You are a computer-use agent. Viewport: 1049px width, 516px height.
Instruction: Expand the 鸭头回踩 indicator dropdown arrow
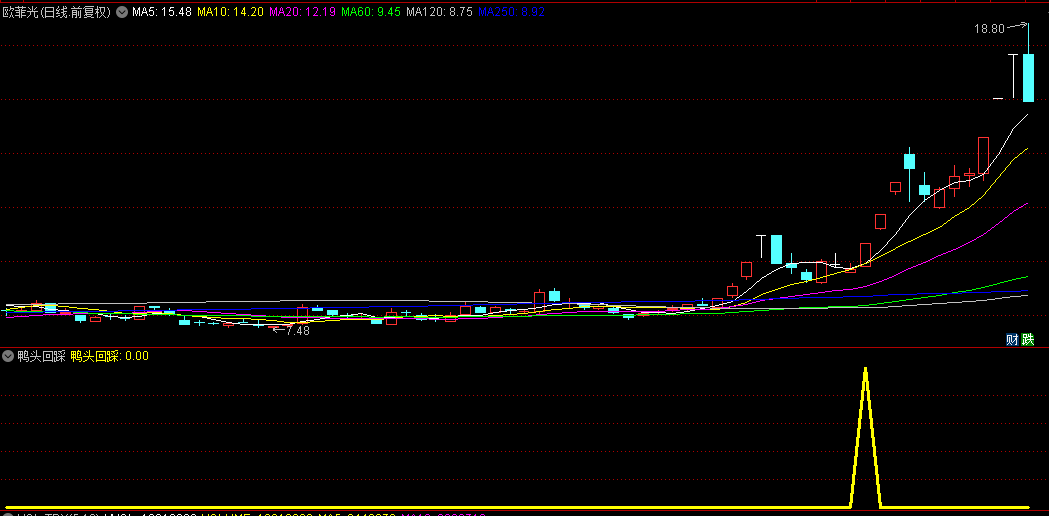click(x=9, y=356)
